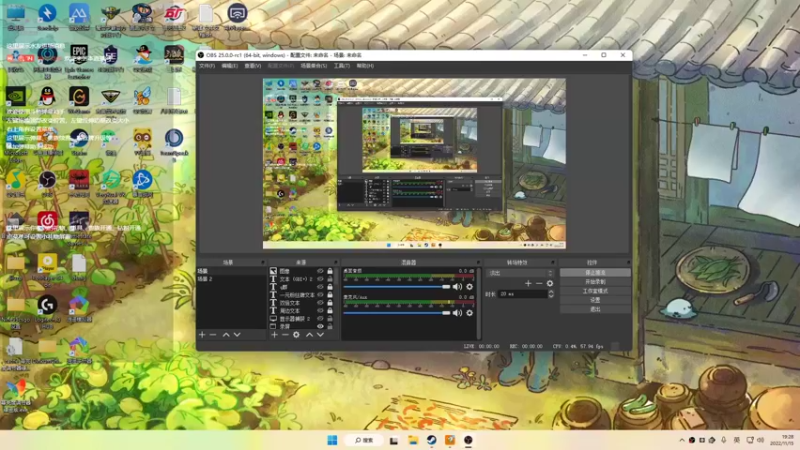Toggle visibility of 一元粉丝牌文本 source
Viewport: 800px width, 450px height.
[x=320, y=295]
